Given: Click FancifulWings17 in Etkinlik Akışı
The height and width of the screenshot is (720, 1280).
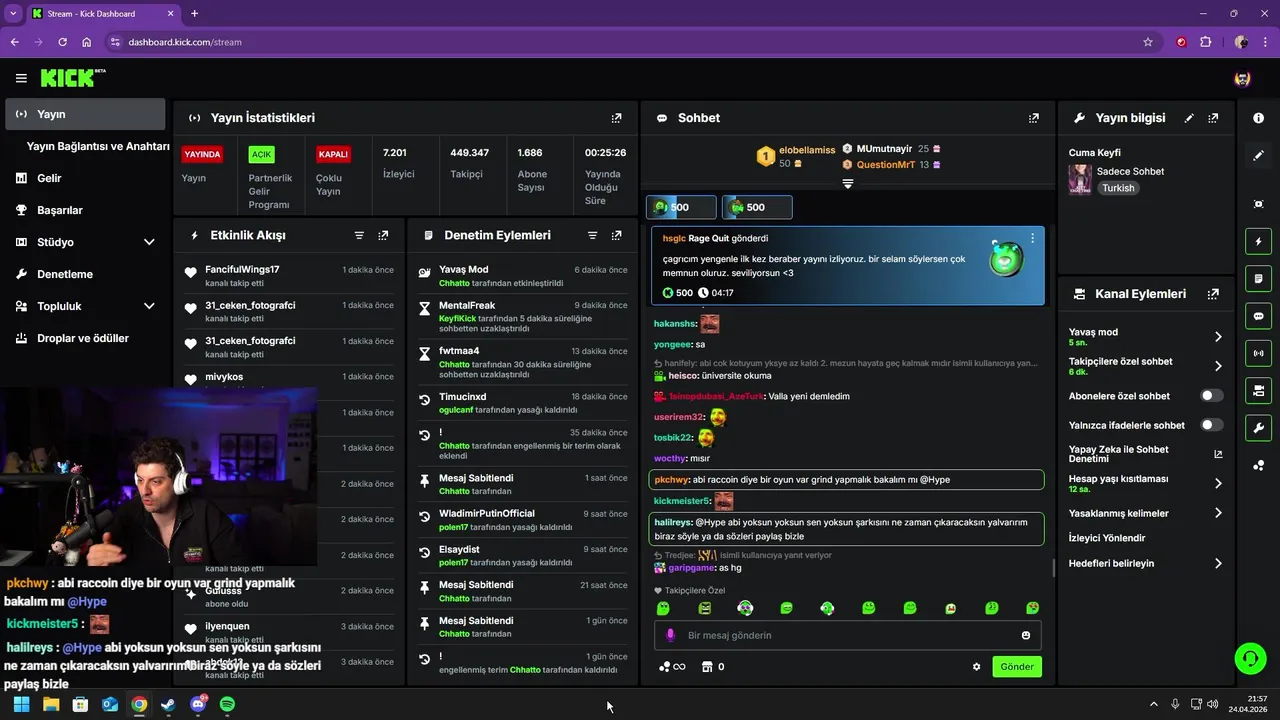Looking at the screenshot, I should point(242,270).
